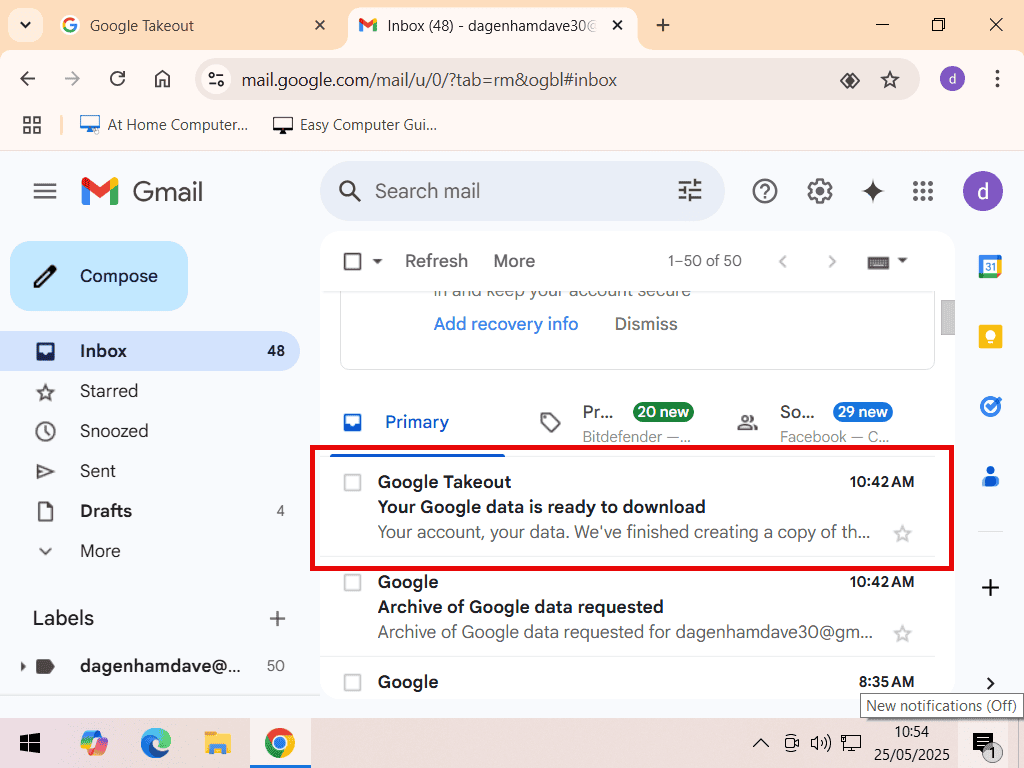Open Google Keep in the side panel
Screen dimensions: 1024x768
point(990,336)
